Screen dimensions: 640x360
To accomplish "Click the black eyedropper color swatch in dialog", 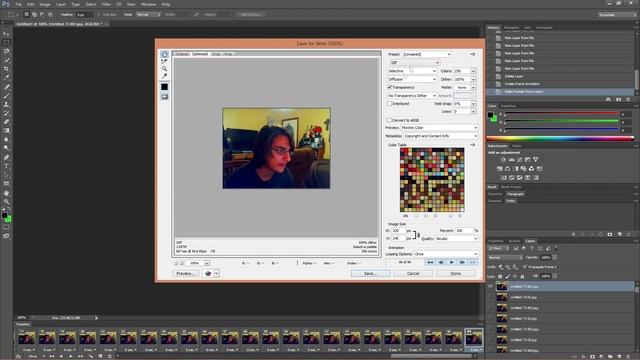I will [164, 87].
